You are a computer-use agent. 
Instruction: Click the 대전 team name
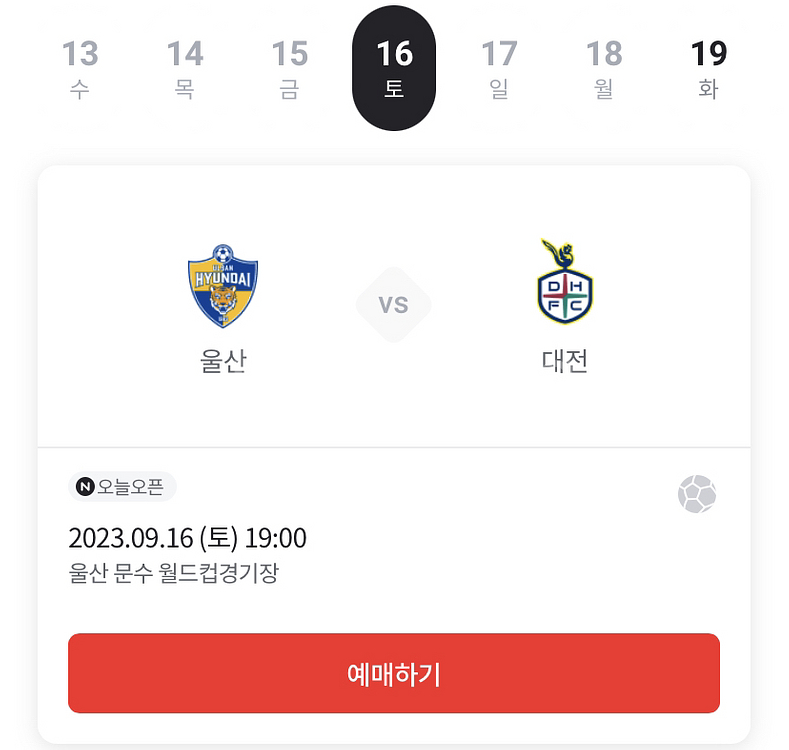point(565,361)
